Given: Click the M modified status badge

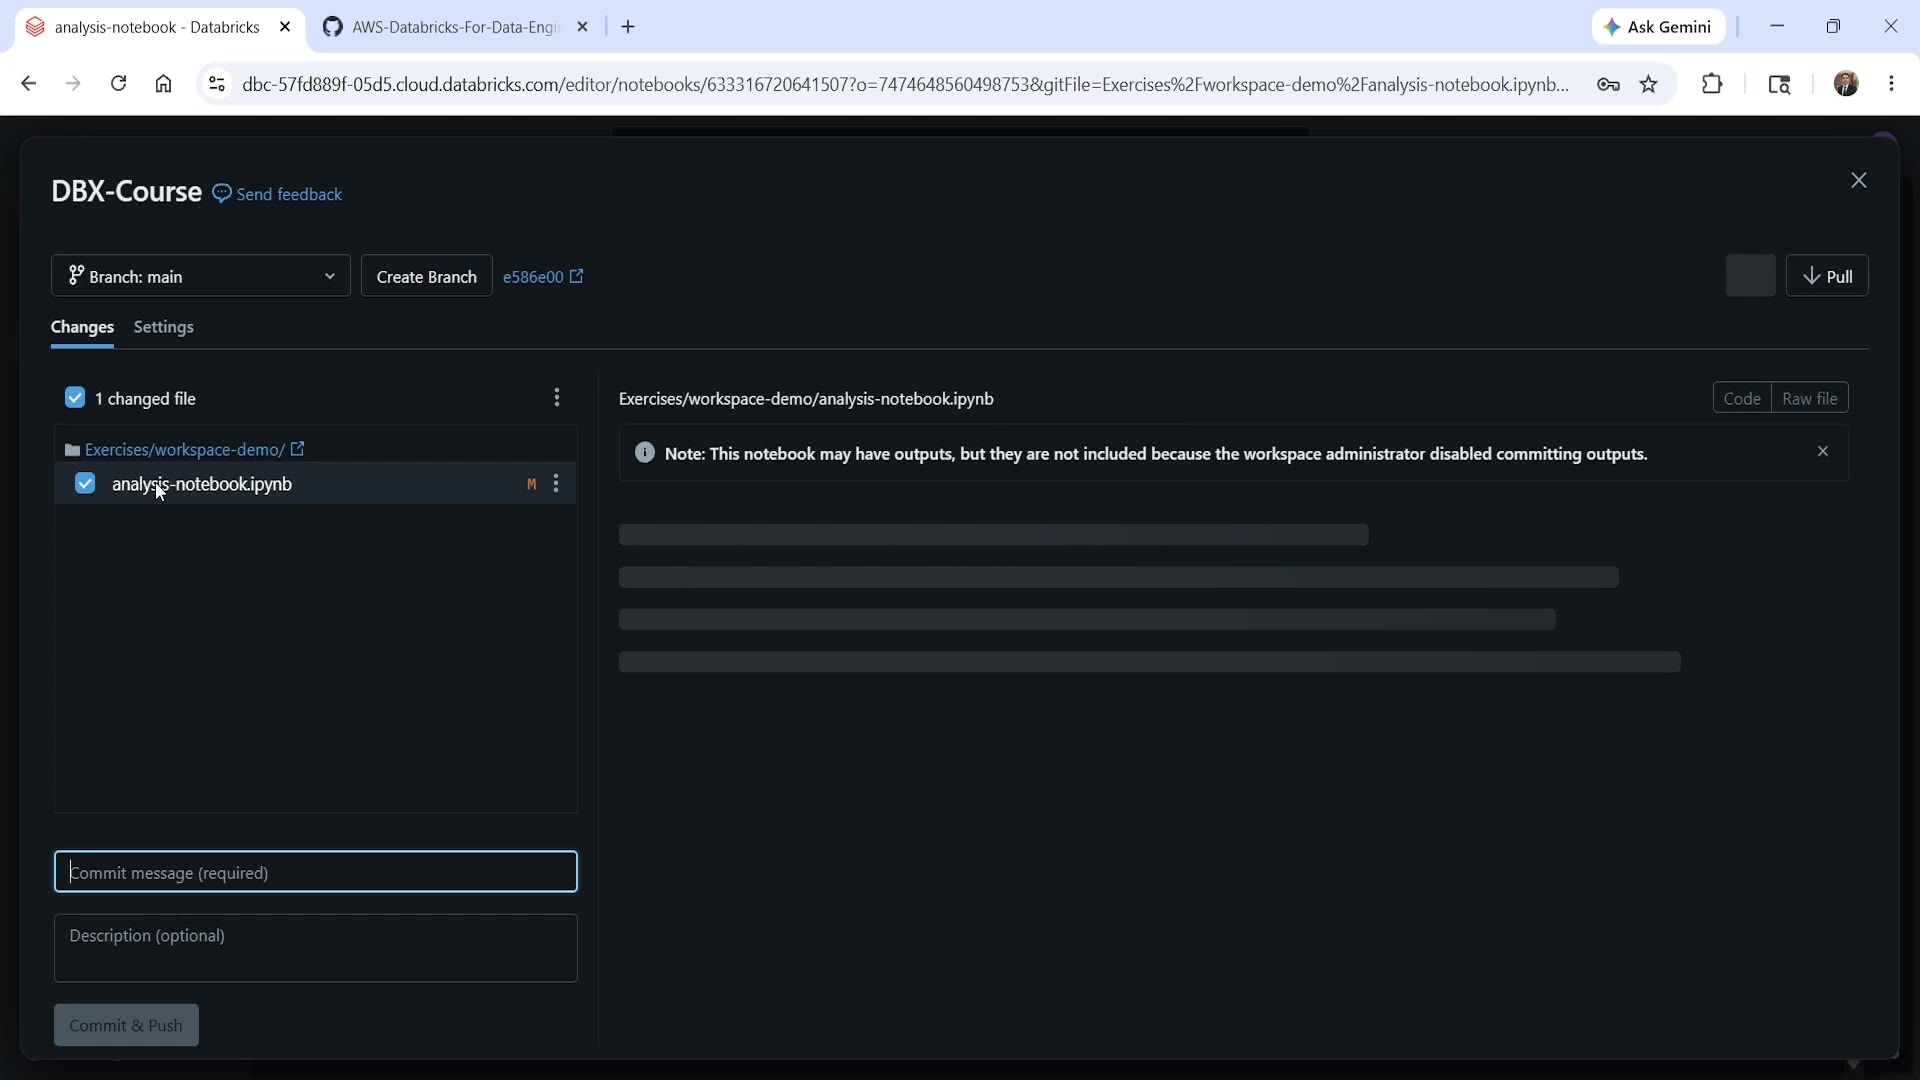Looking at the screenshot, I should pos(532,484).
